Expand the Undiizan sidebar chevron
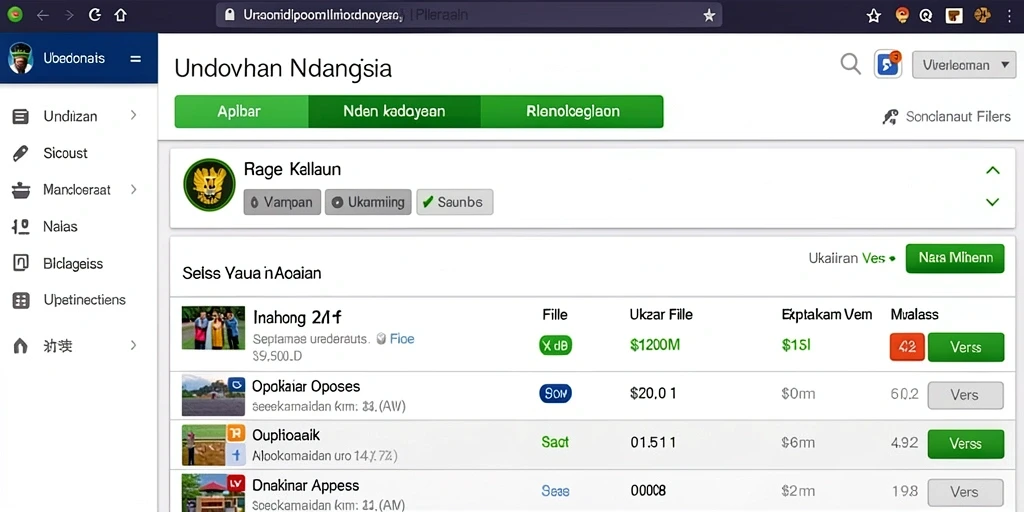Image resolution: width=1024 pixels, height=512 pixels. [x=133, y=116]
